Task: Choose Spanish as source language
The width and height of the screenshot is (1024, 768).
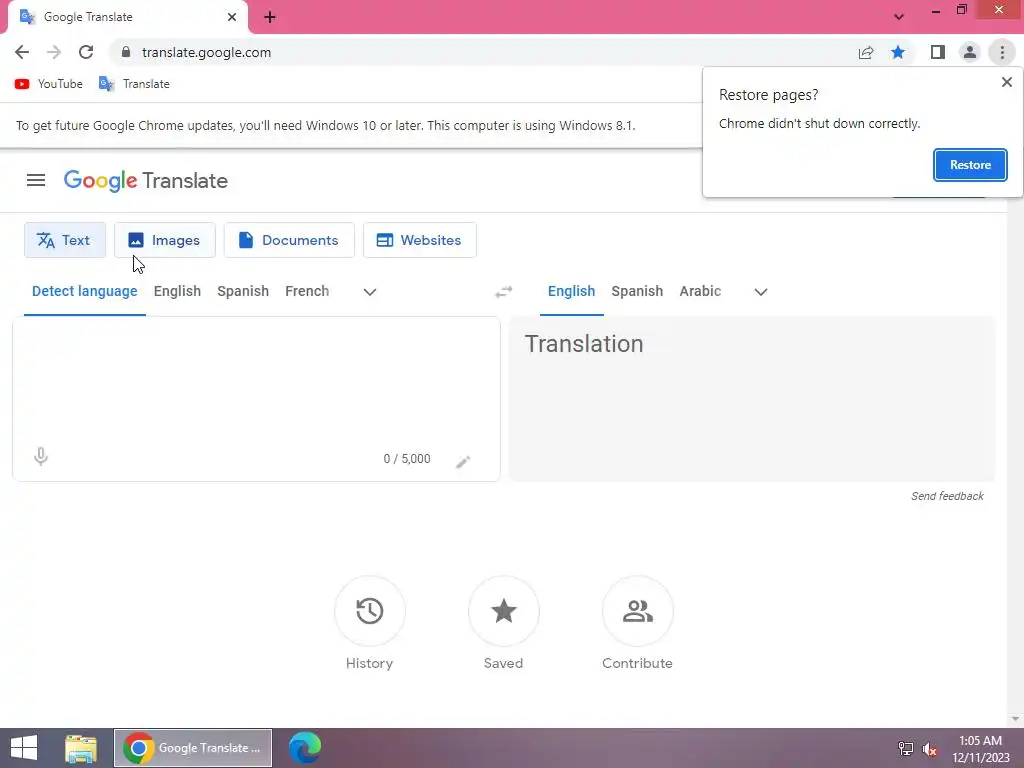Action: [243, 291]
